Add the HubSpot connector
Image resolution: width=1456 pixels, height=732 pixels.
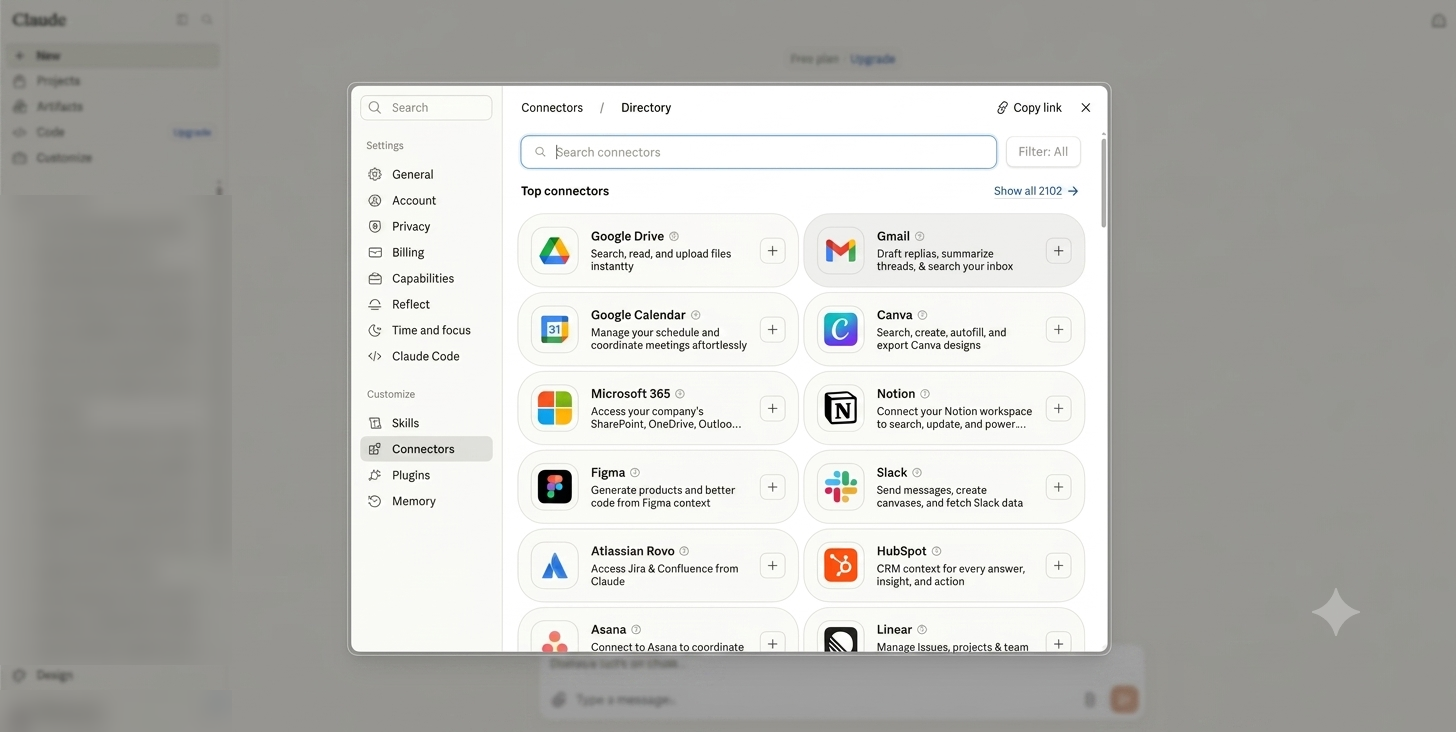1058,566
